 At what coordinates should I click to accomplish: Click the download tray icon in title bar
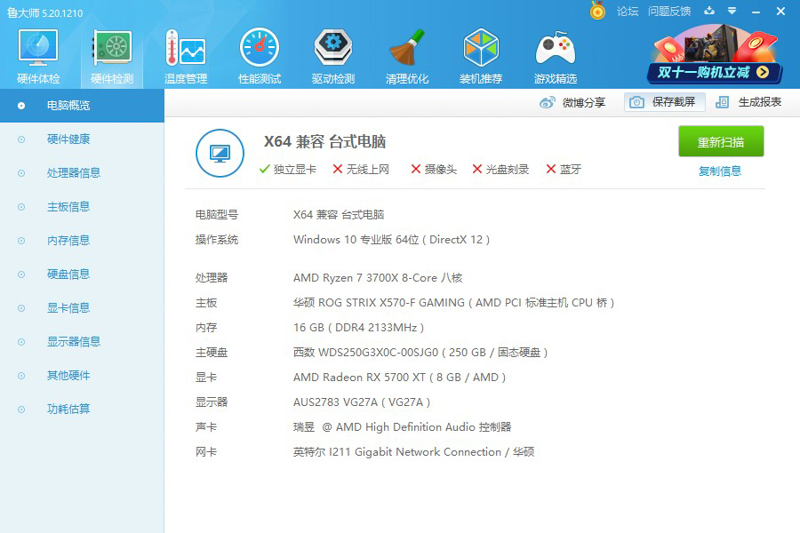point(709,11)
